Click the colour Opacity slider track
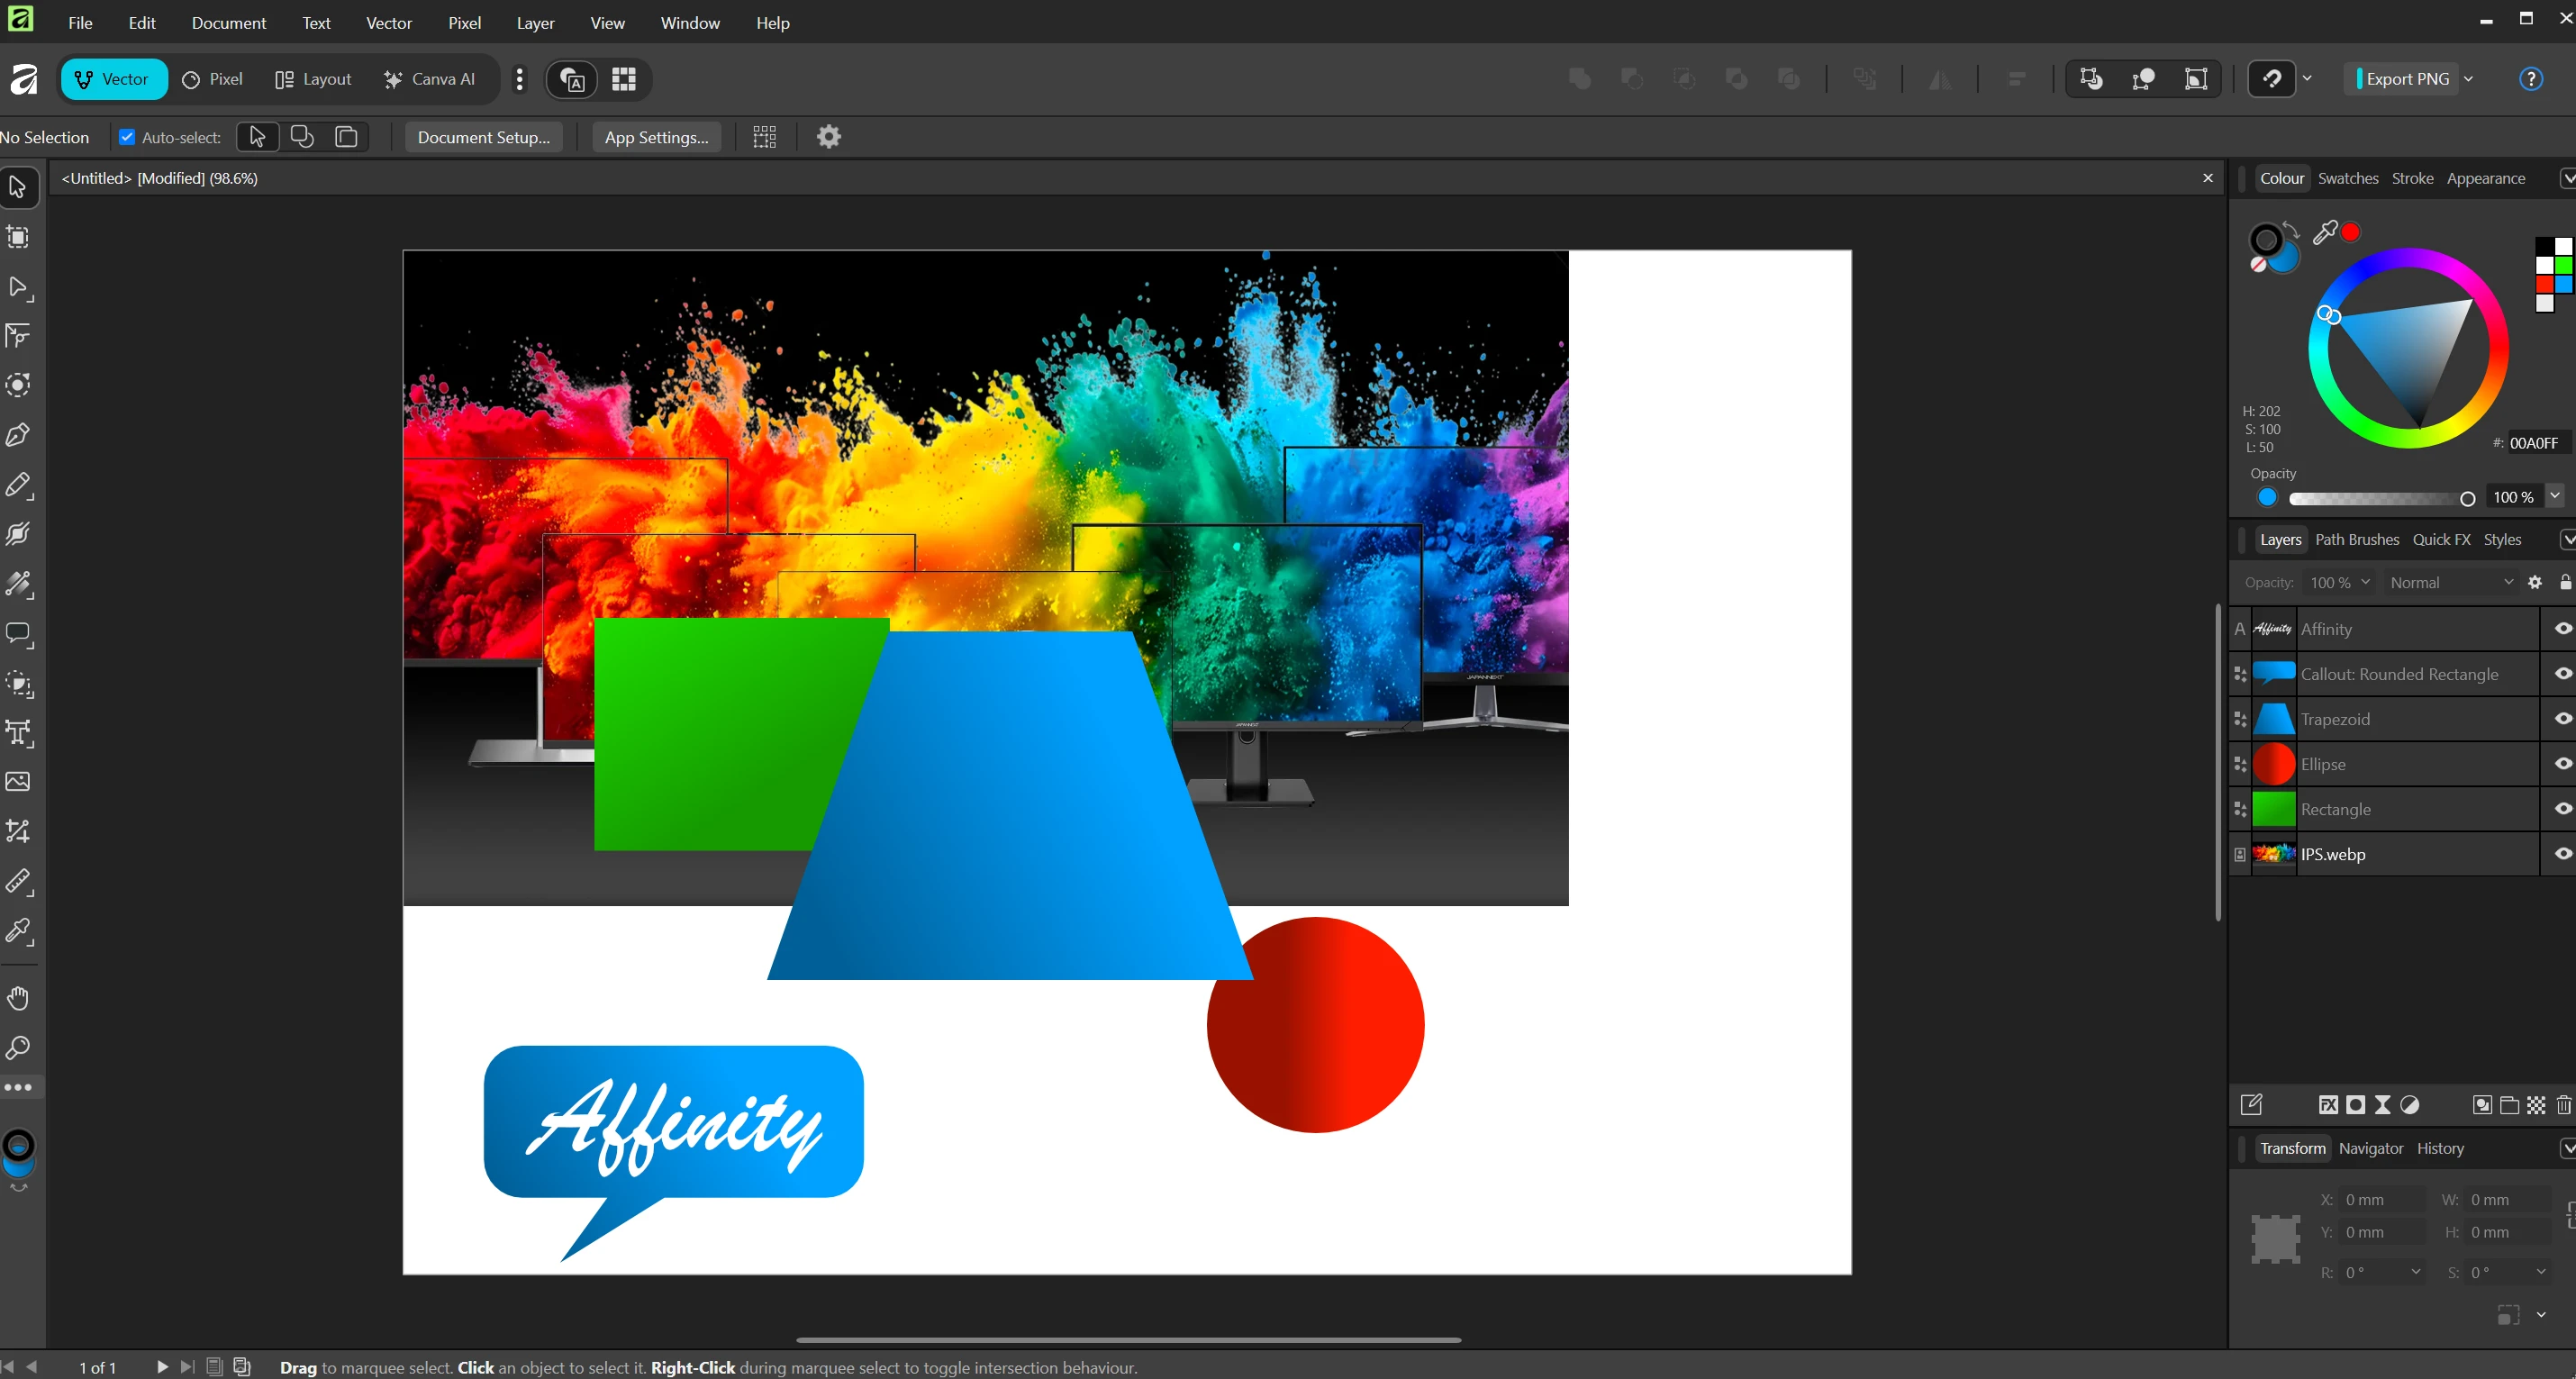 [2375, 498]
